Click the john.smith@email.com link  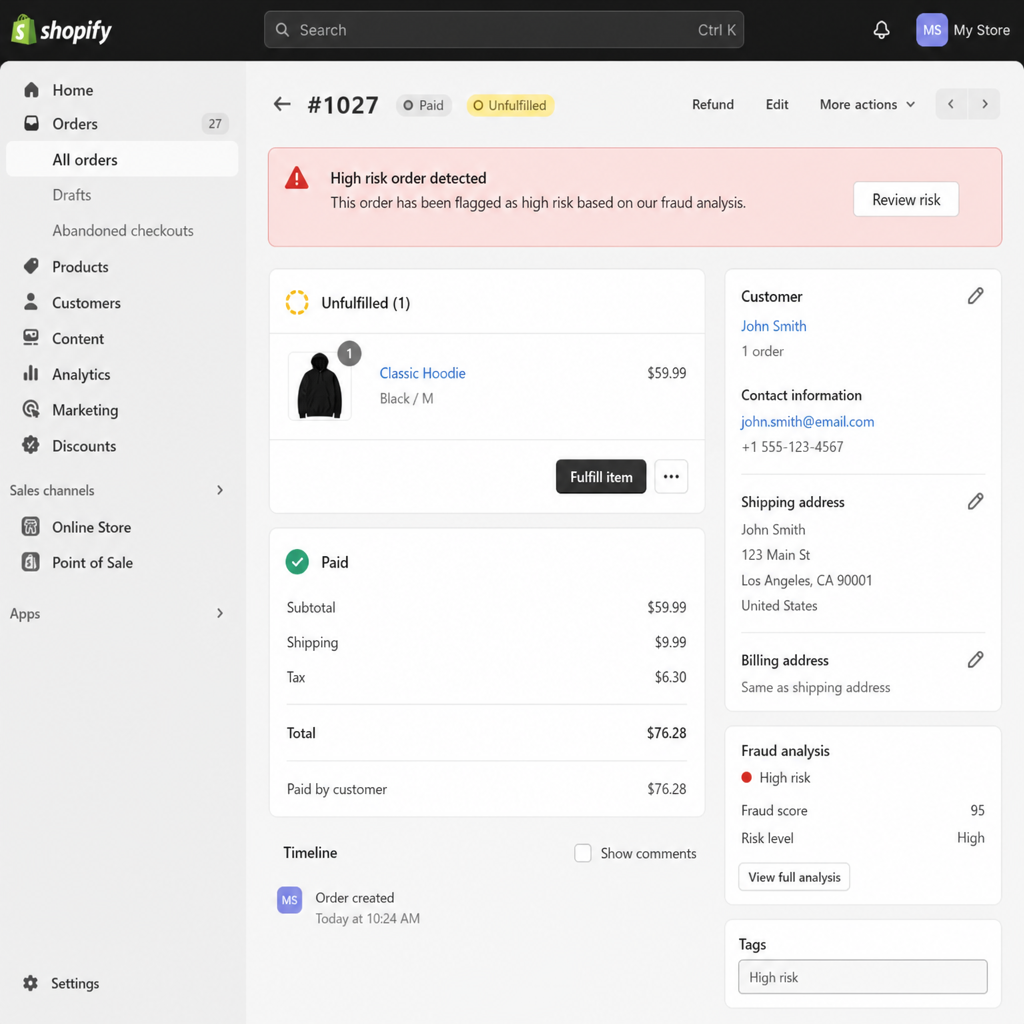coord(808,422)
